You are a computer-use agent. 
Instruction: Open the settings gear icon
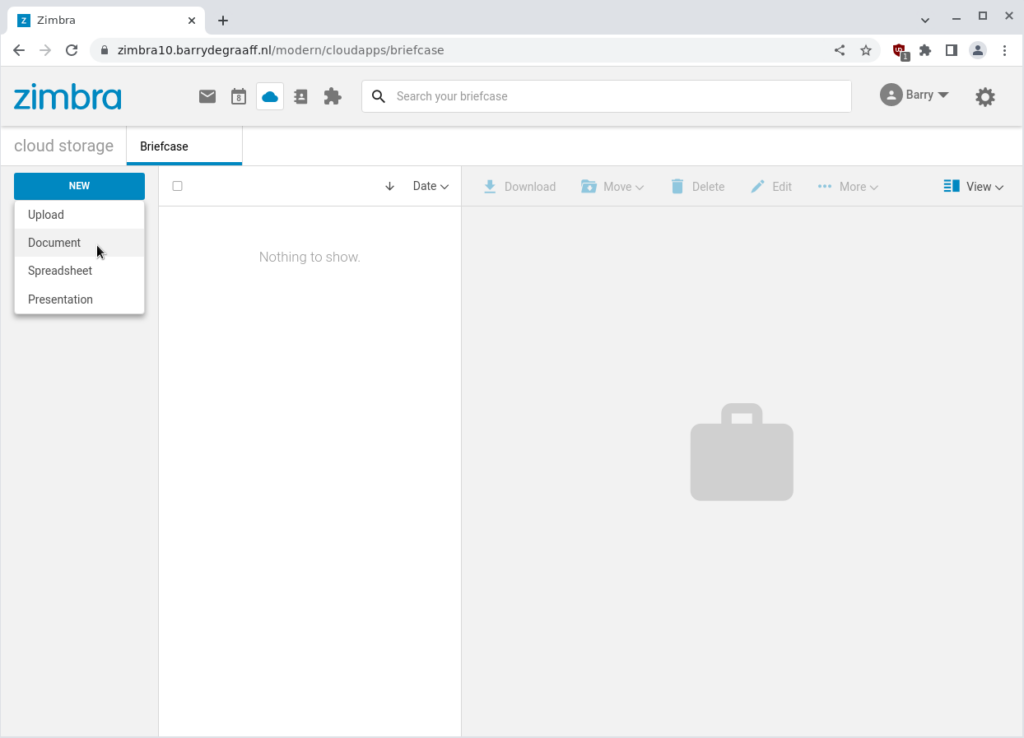point(985,97)
